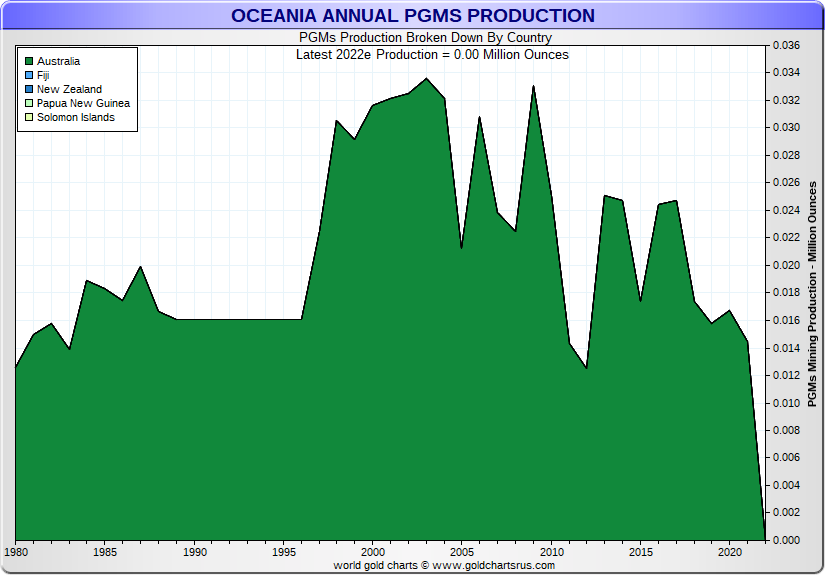
Task: Select the 'Fiji' legend label
Action: 43,75
